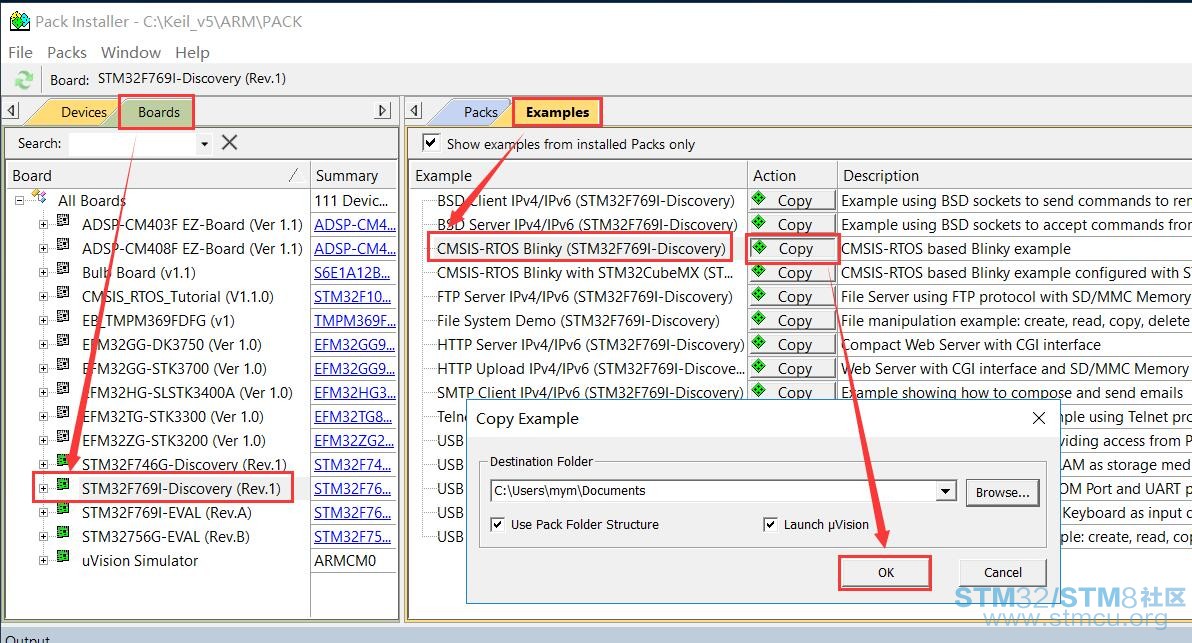This screenshot has width=1192, height=643.
Task: Open the TMPM369F... summary link
Action: coord(354,321)
